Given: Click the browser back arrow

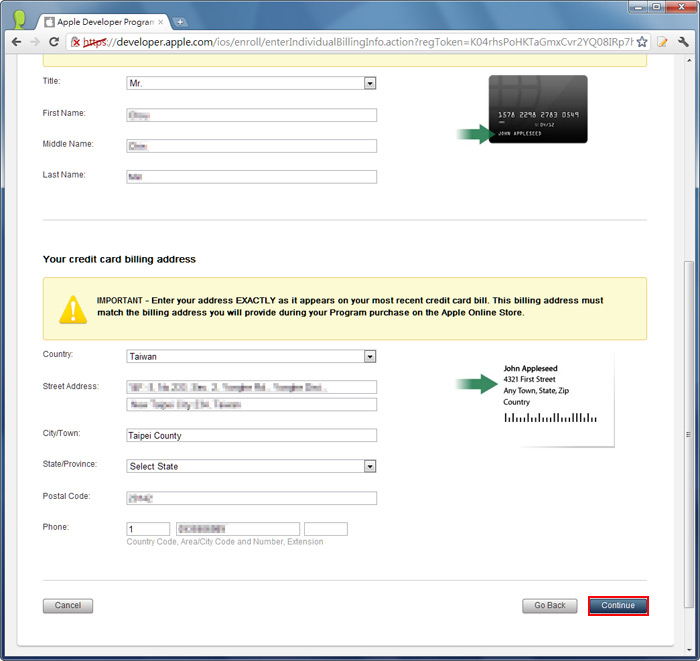Looking at the screenshot, I should 17,42.
